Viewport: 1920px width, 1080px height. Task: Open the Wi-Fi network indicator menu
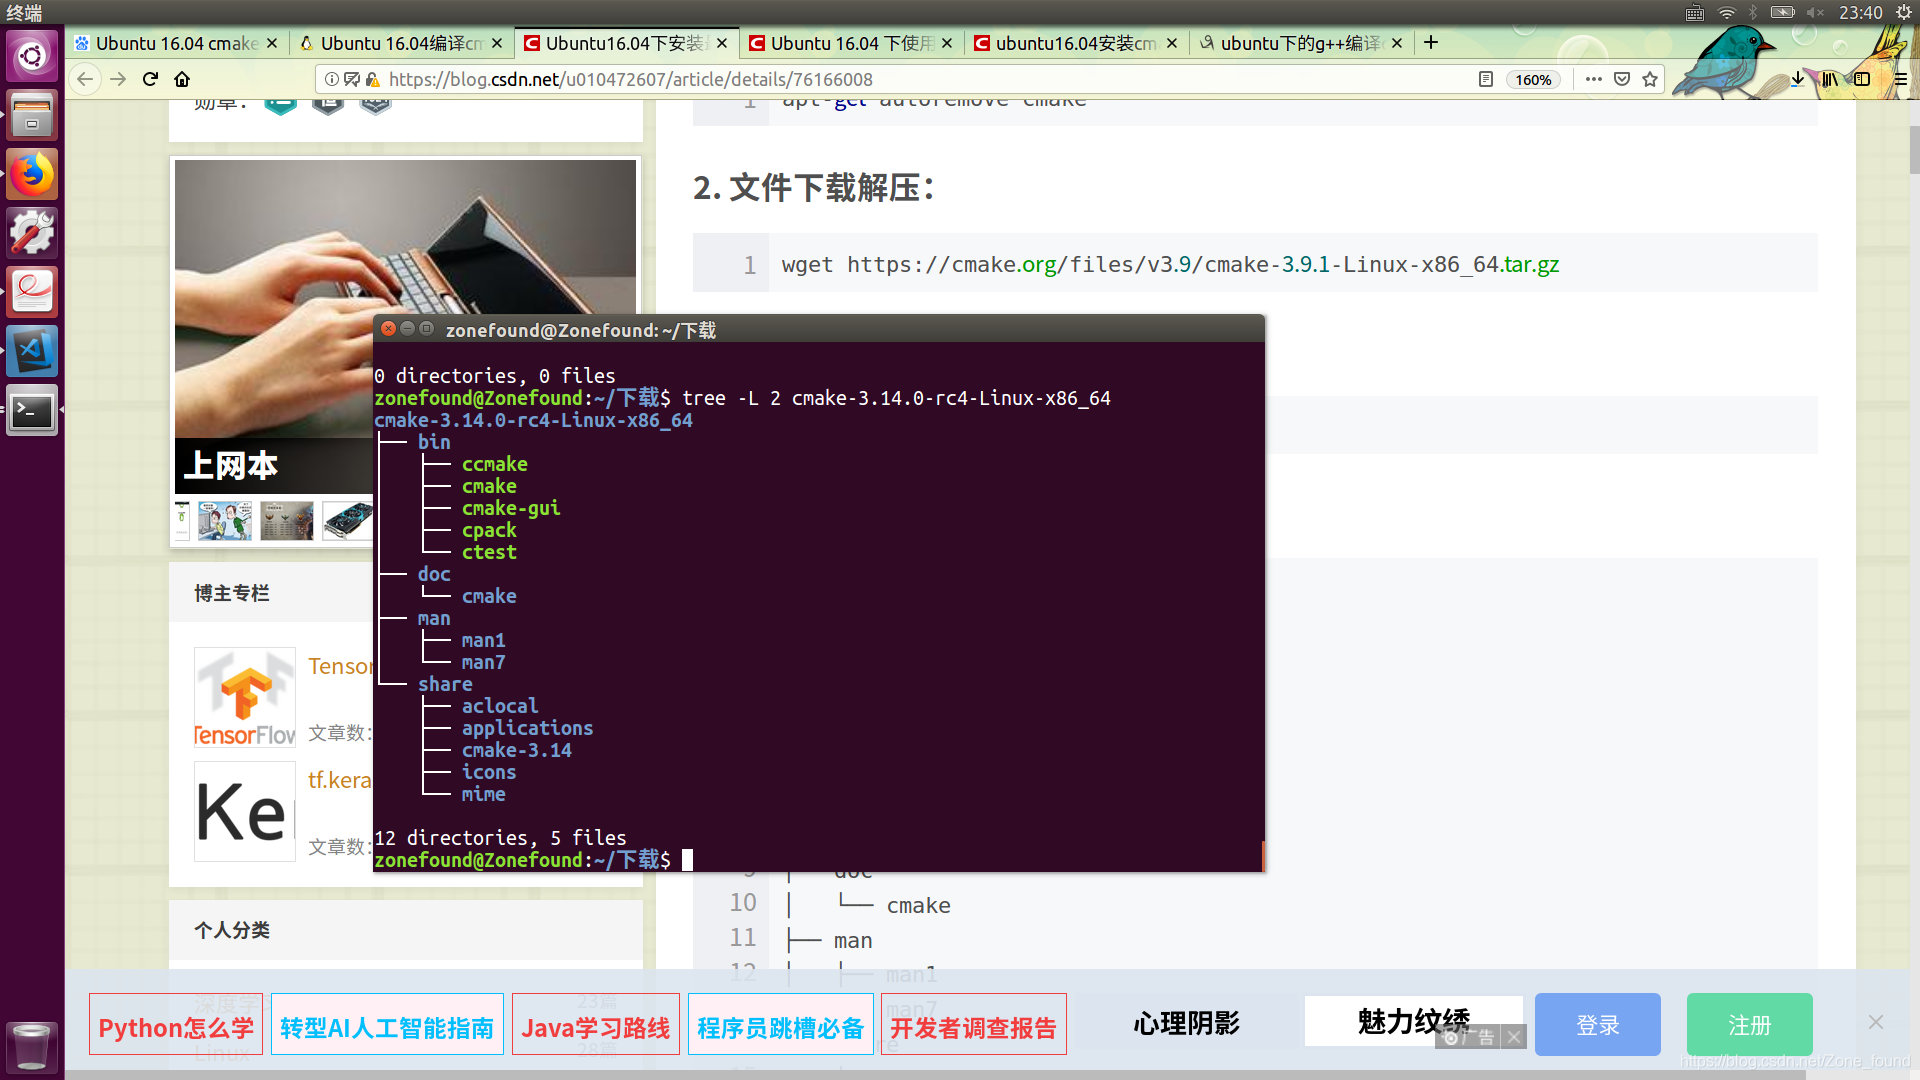[x=1726, y=12]
